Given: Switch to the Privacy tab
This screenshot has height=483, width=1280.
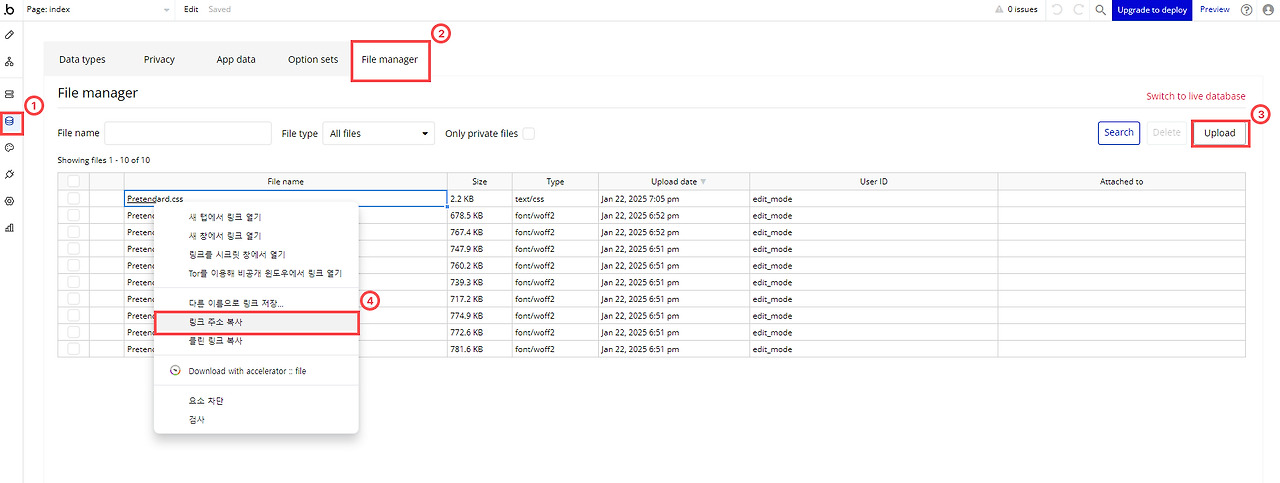Looking at the screenshot, I should pyautogui.click(x=159, y=59).
